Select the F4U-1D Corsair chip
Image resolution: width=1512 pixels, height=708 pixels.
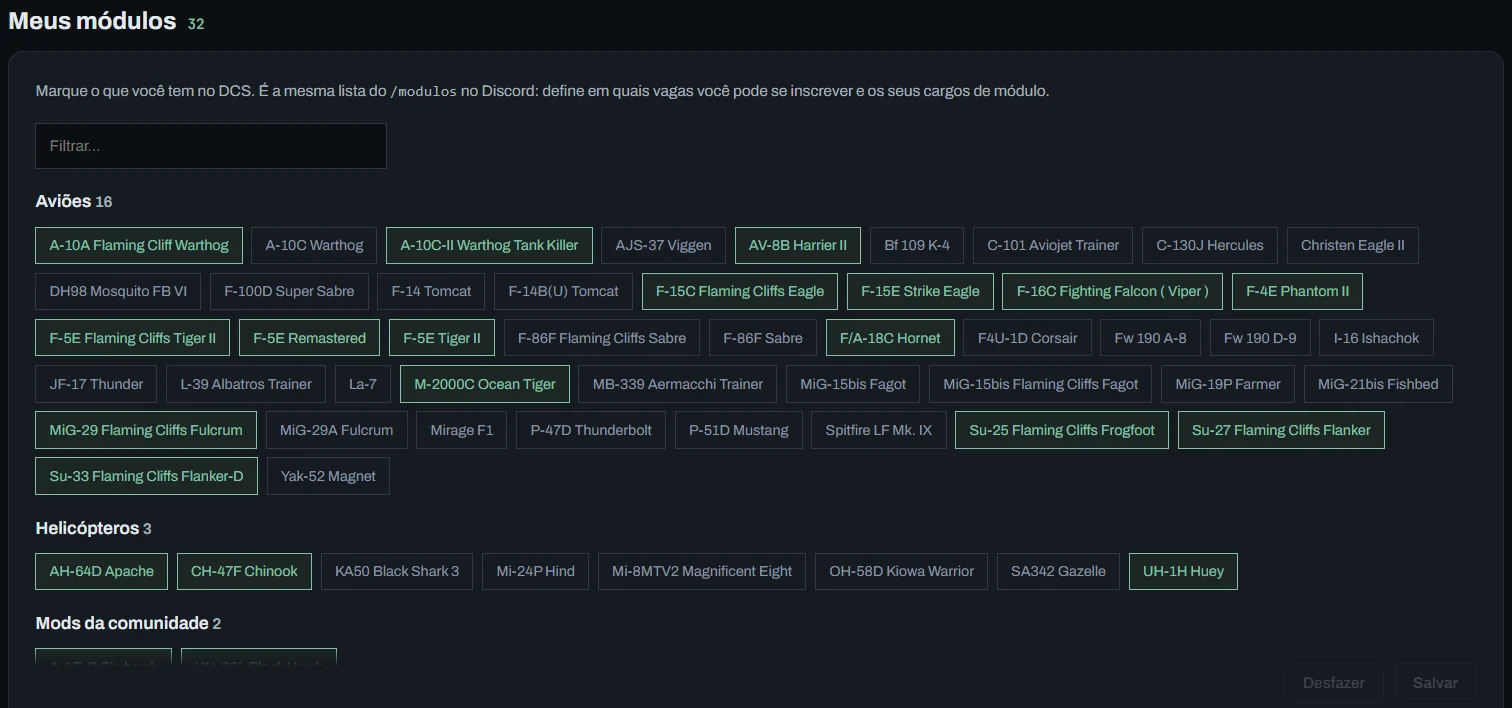click(x=1028, y=338)
